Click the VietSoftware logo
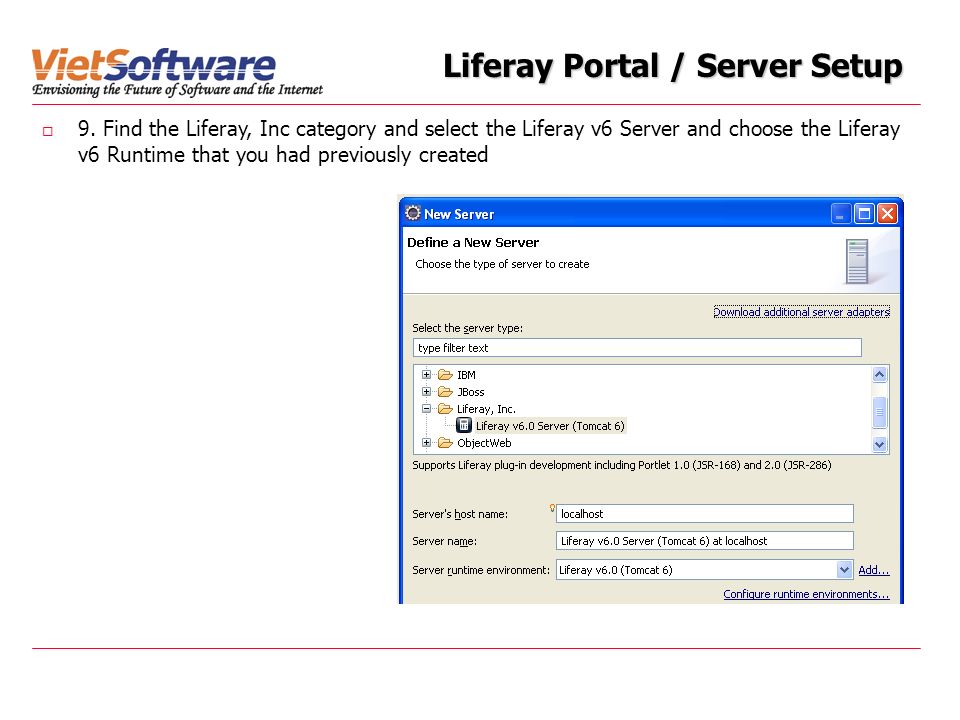The width and height of the screenshot is (960, 720). pyautogui.click(x=177, y=73)
